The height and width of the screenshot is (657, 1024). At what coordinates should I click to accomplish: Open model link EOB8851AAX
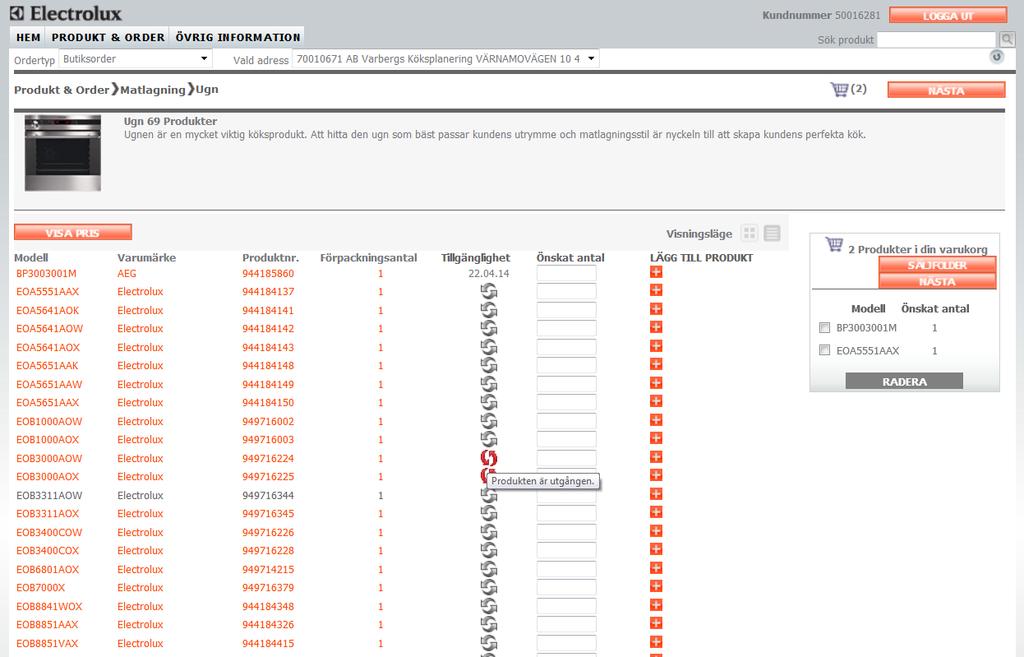coord(47,625)
